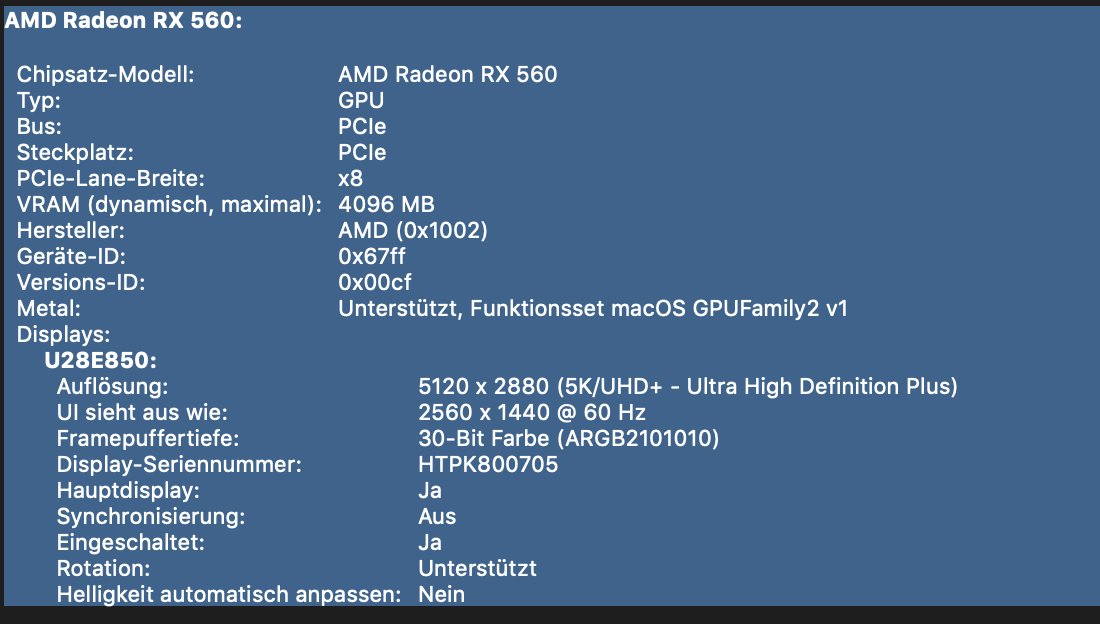The width and height of the screenshot is (1100, 624).
Task: Select the Display-Seriennummer HTPK800705 value
Action: coord(487,465)
